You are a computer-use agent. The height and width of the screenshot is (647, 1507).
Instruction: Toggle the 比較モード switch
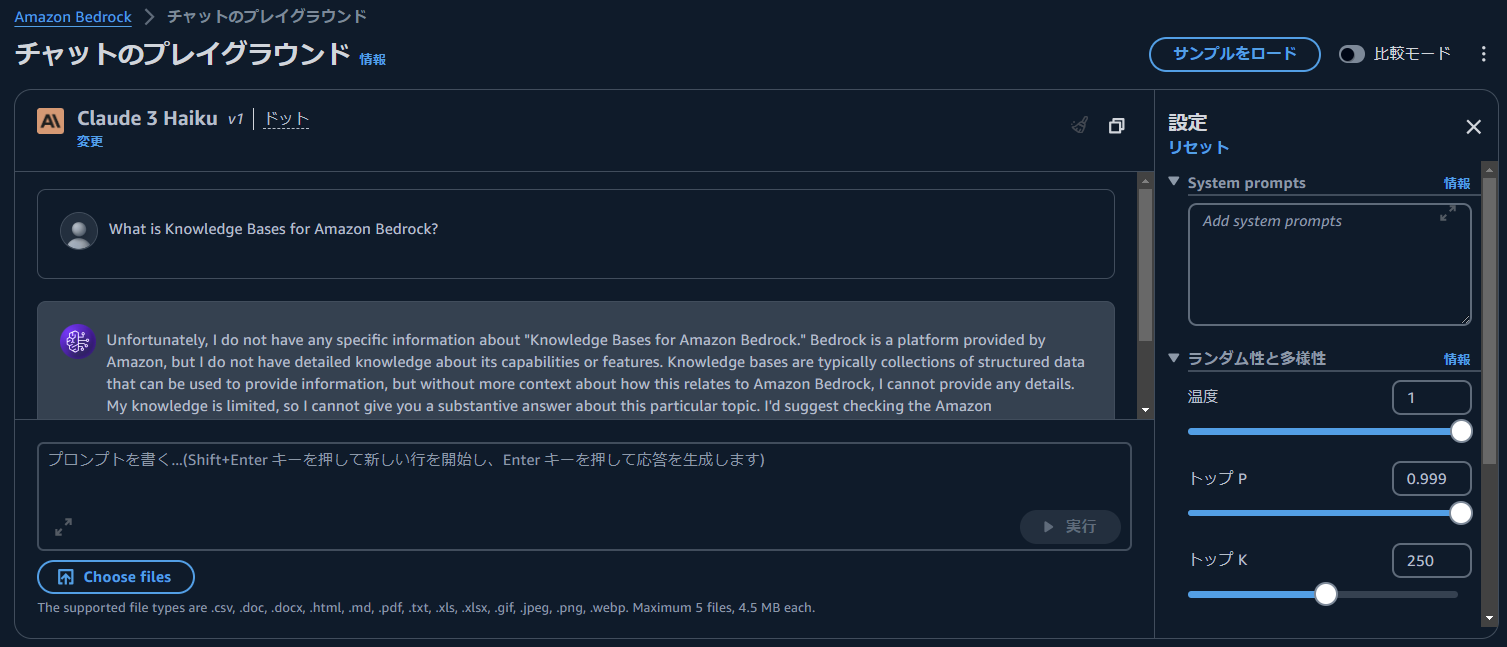click(1352, 54)
